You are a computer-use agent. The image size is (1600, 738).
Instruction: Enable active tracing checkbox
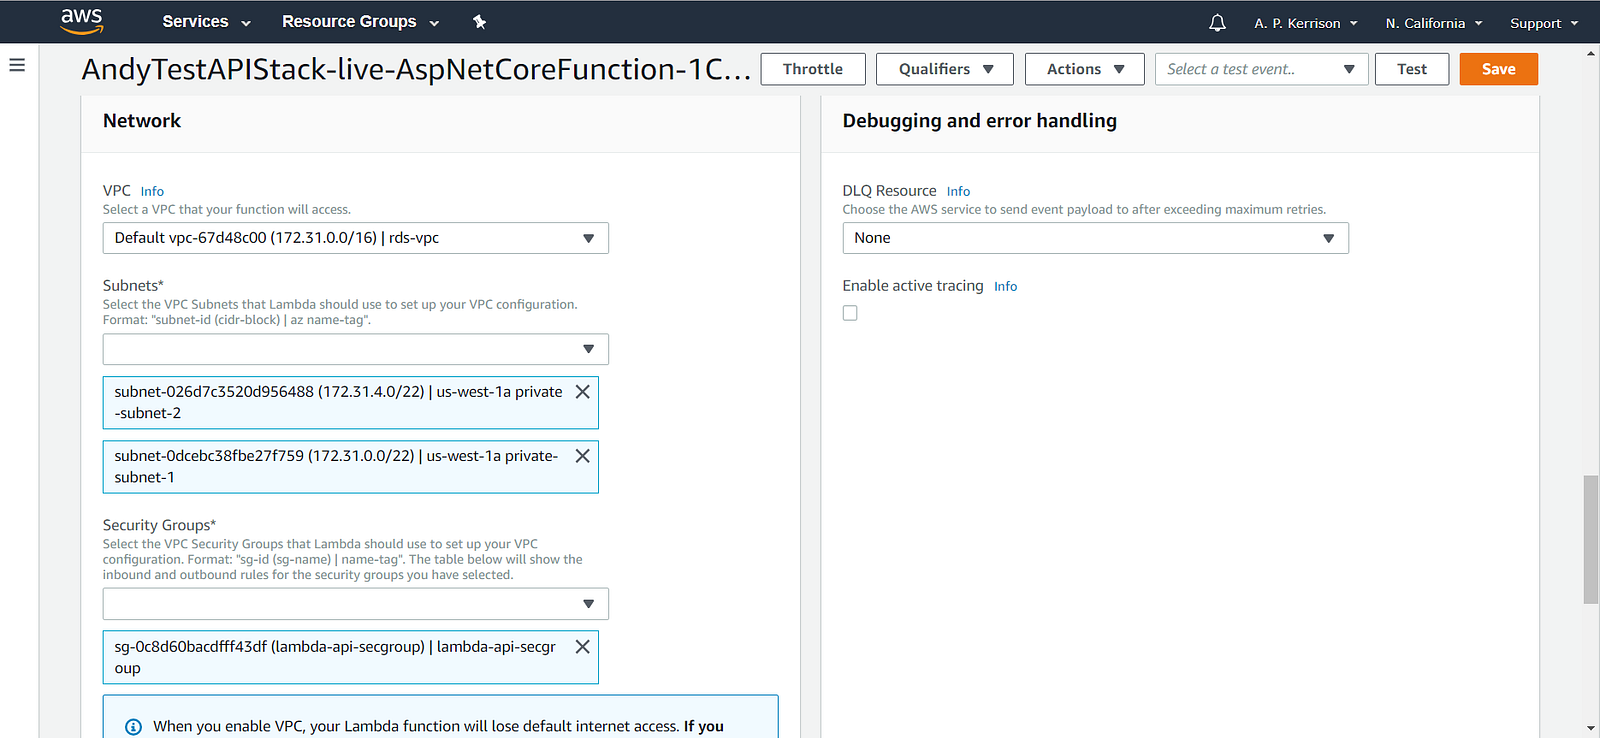(850, 313)
